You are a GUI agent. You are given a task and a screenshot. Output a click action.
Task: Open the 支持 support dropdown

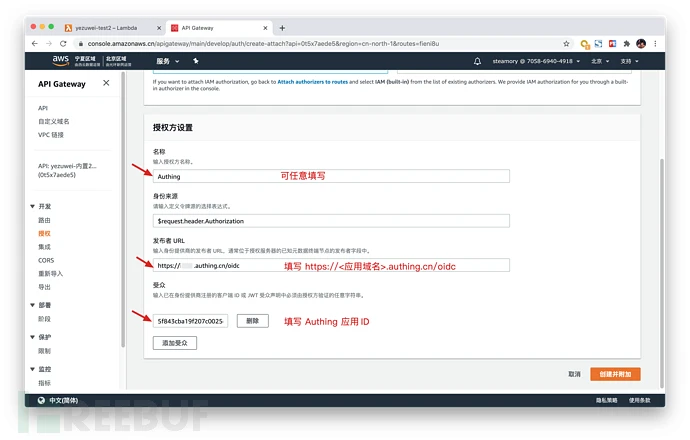pyautogui.click(x=629, y=61)
